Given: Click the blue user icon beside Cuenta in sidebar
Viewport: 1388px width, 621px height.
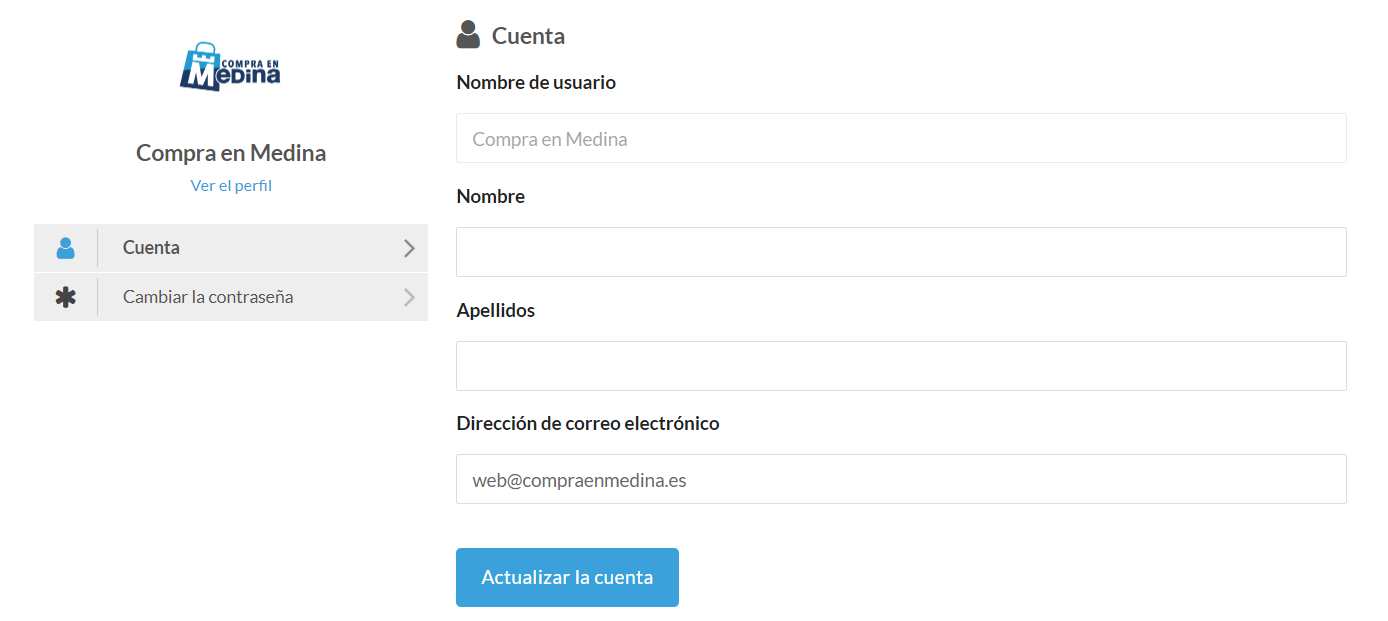Looking at the screenshot, I should pyautogui.click(x=66, y=248).
